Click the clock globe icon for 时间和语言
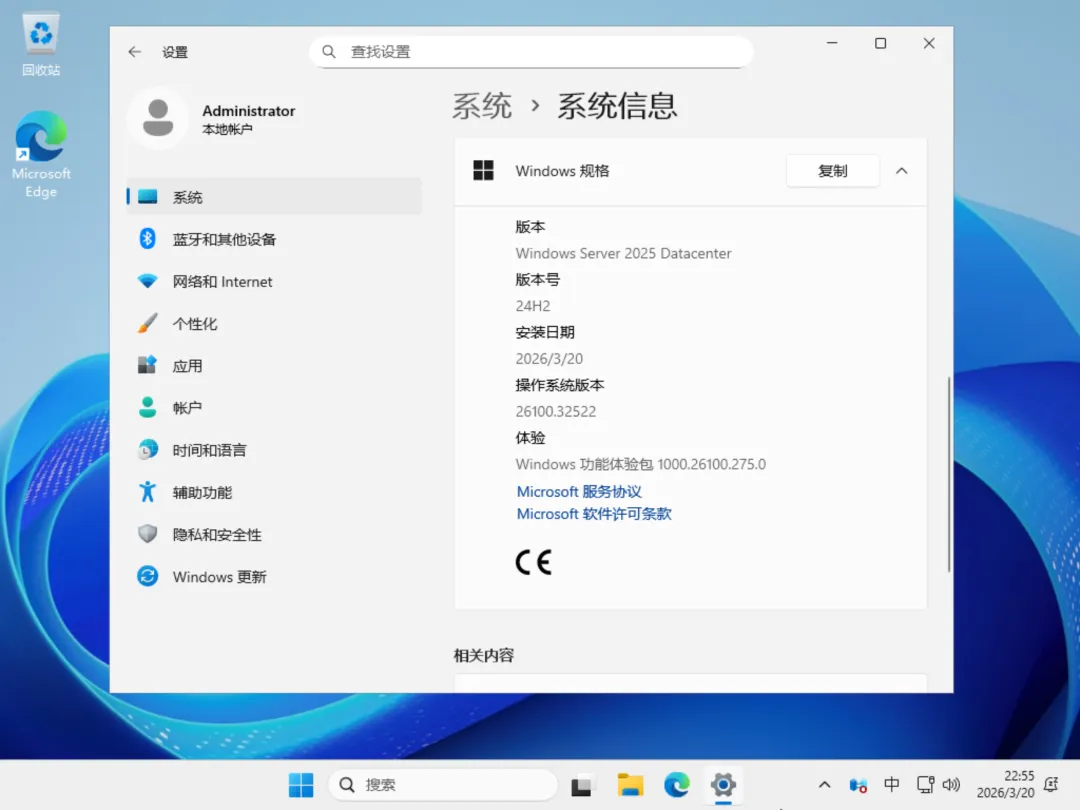 coord(147,450)
